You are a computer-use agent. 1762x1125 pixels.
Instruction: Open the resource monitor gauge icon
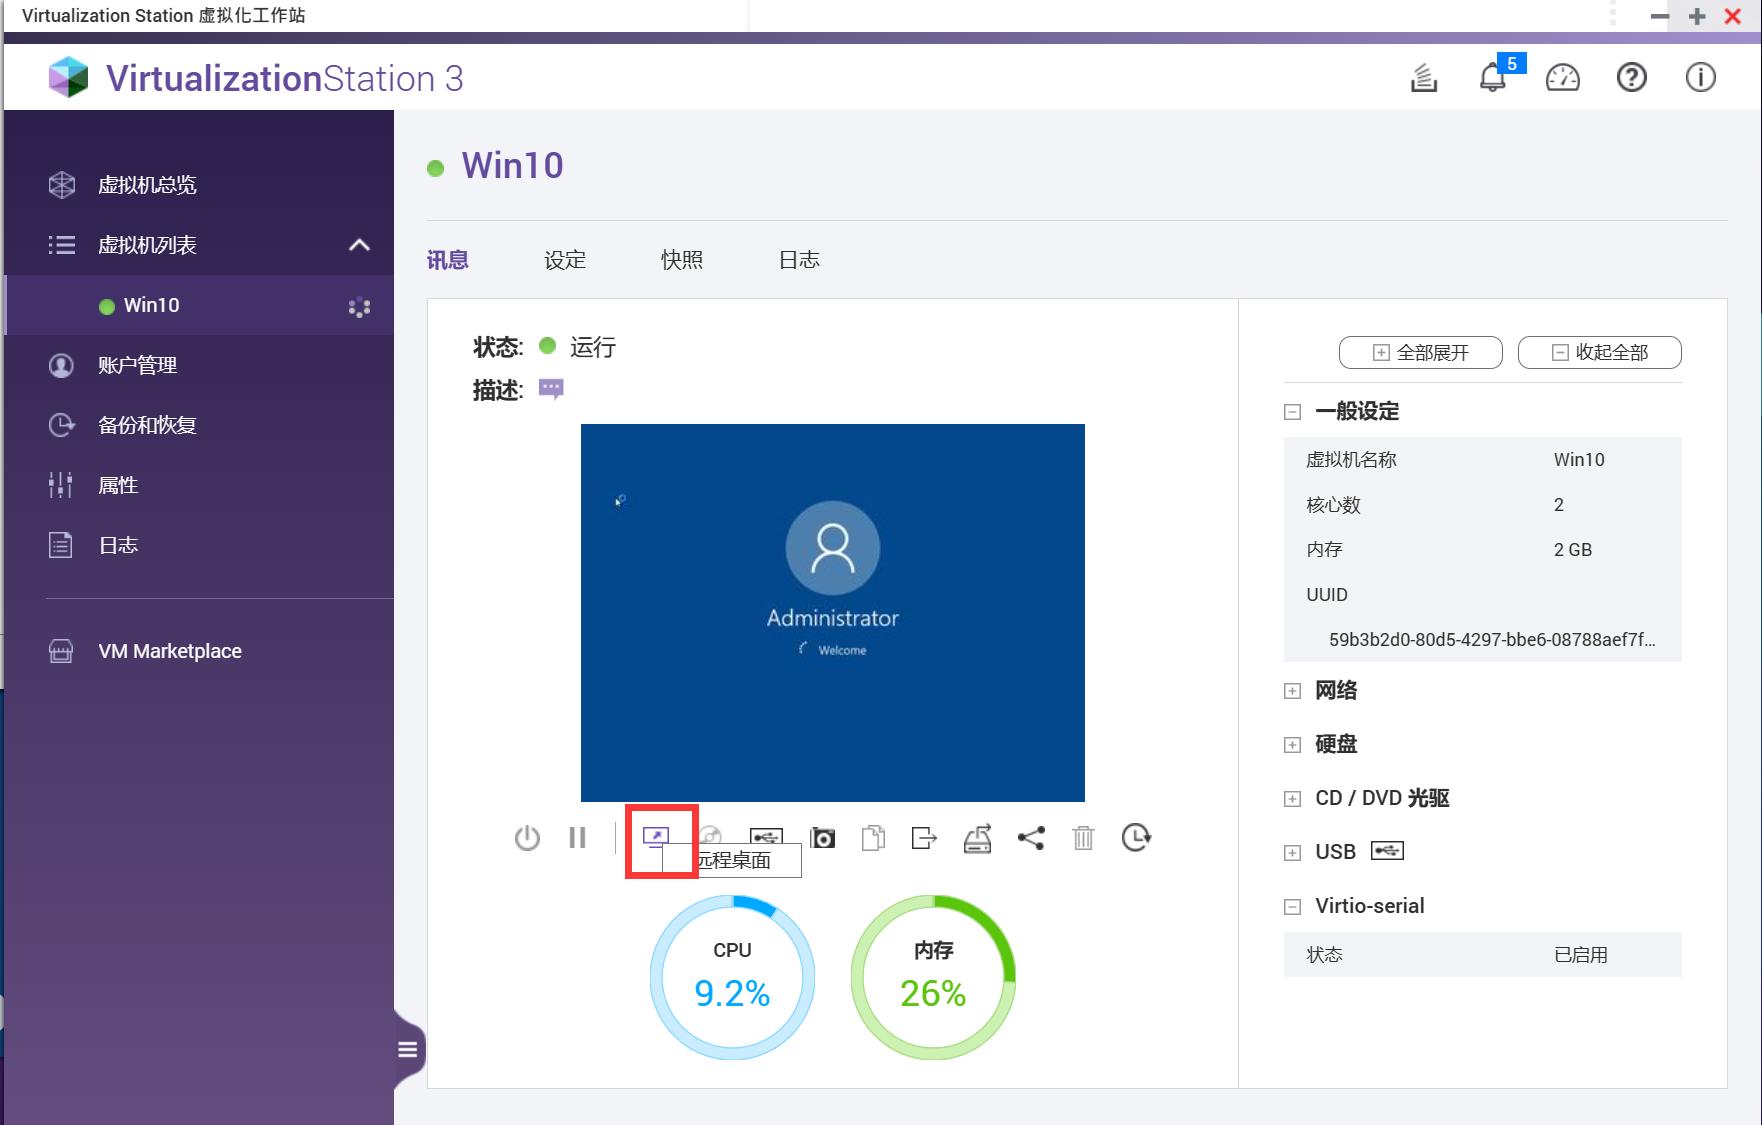pos(1562,77)
